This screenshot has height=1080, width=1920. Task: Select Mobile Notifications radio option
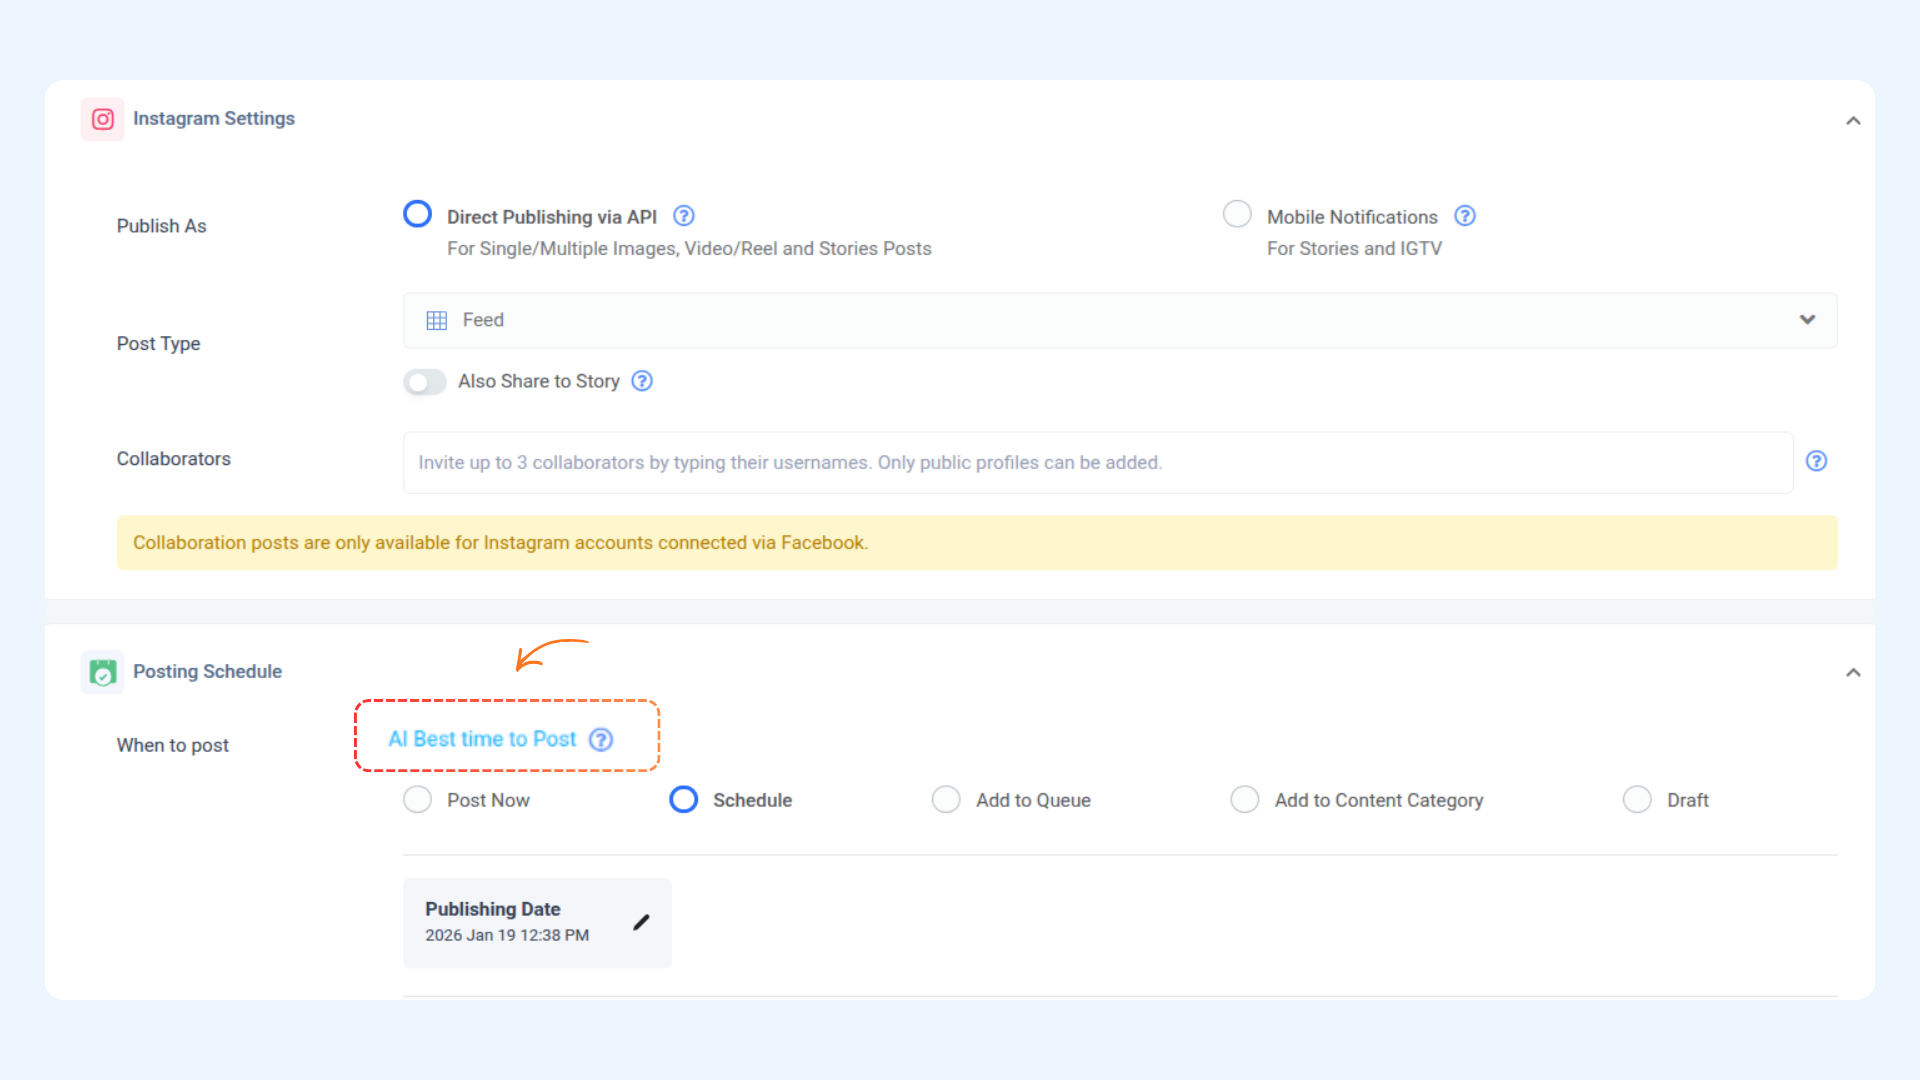1237,214
